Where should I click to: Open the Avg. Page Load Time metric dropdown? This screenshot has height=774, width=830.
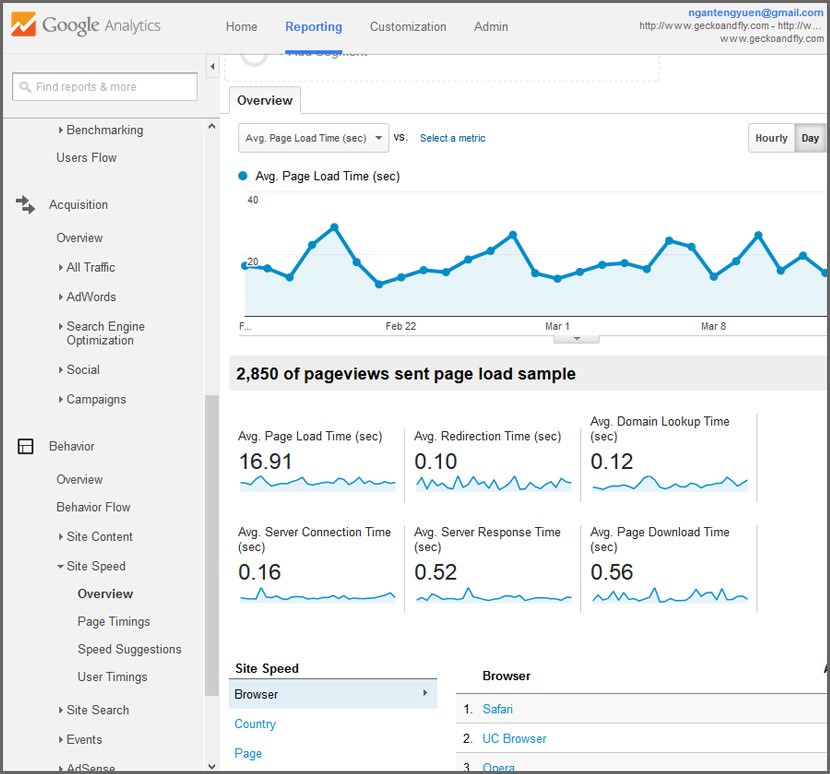point(313,138)
